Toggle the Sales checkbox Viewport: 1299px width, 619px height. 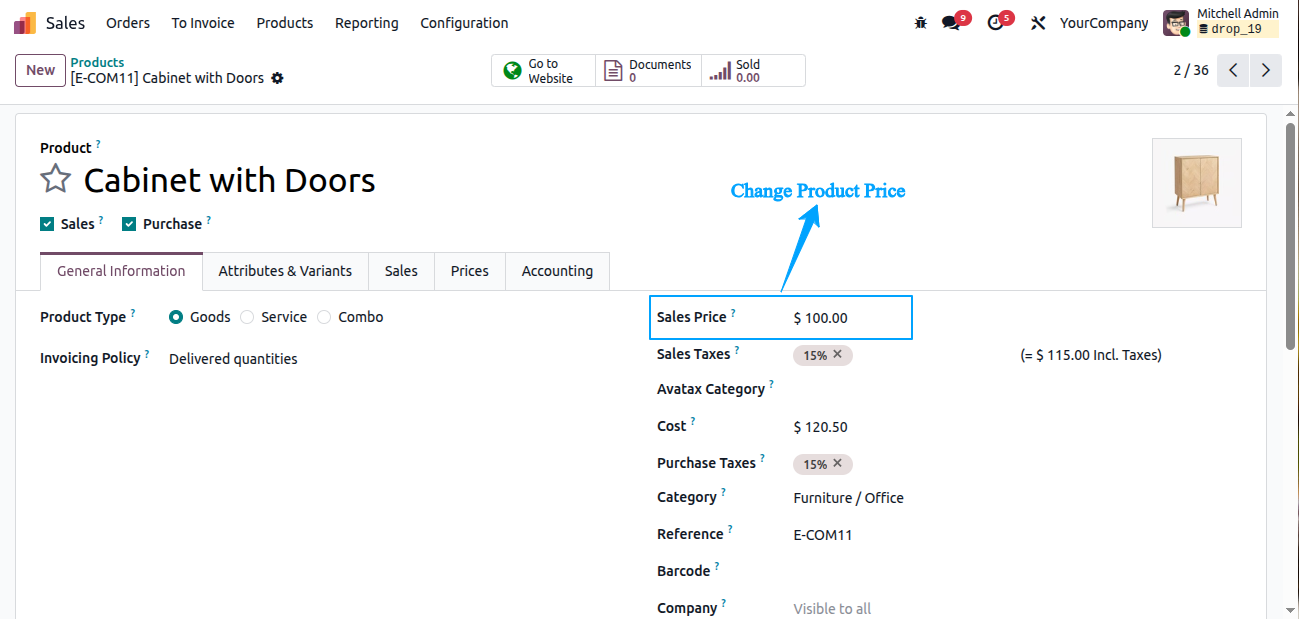pos(47,224)
